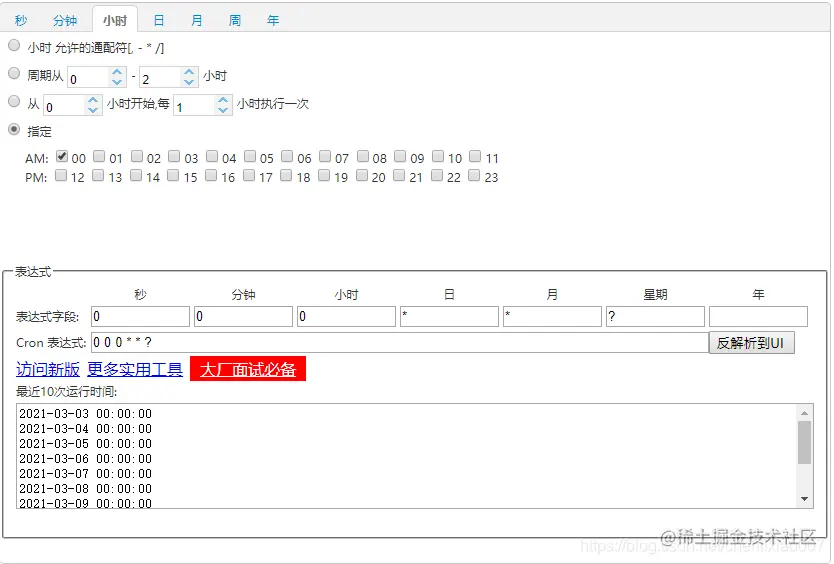
Task: Check the 09 hour checkbox
Action: [x=399, y=156]
